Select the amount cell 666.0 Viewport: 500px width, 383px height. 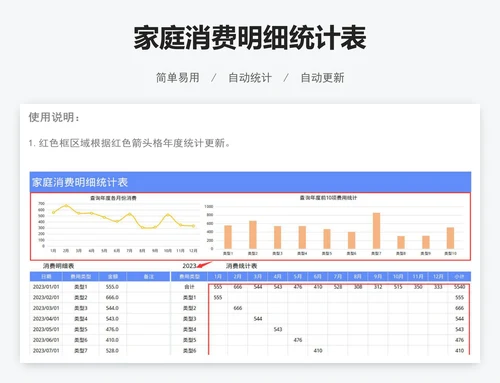tap(112, 297)
